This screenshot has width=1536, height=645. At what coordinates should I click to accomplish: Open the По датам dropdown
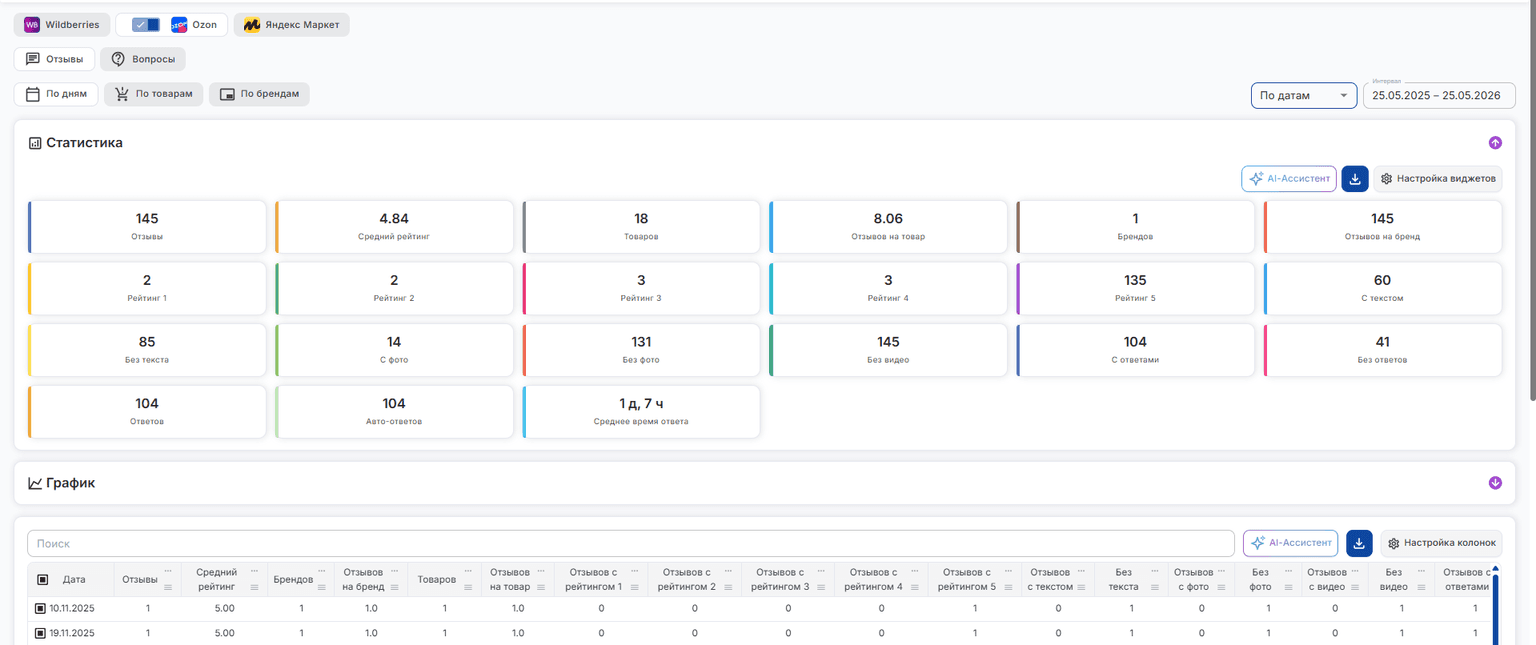click(x=1304, y=96)
